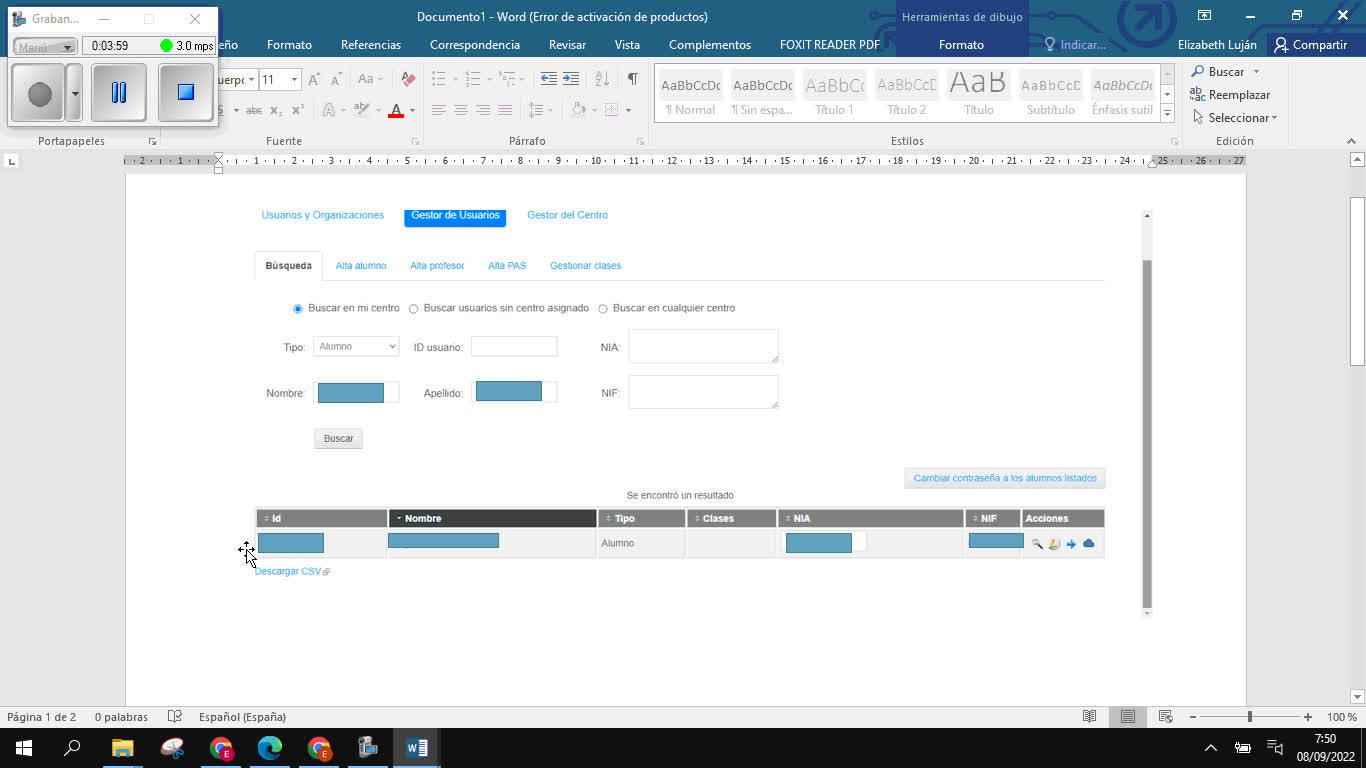The height and width of the screenshot is (768, 1366).
Task: Switch to the Revisar tab
Action: [567, 45]
